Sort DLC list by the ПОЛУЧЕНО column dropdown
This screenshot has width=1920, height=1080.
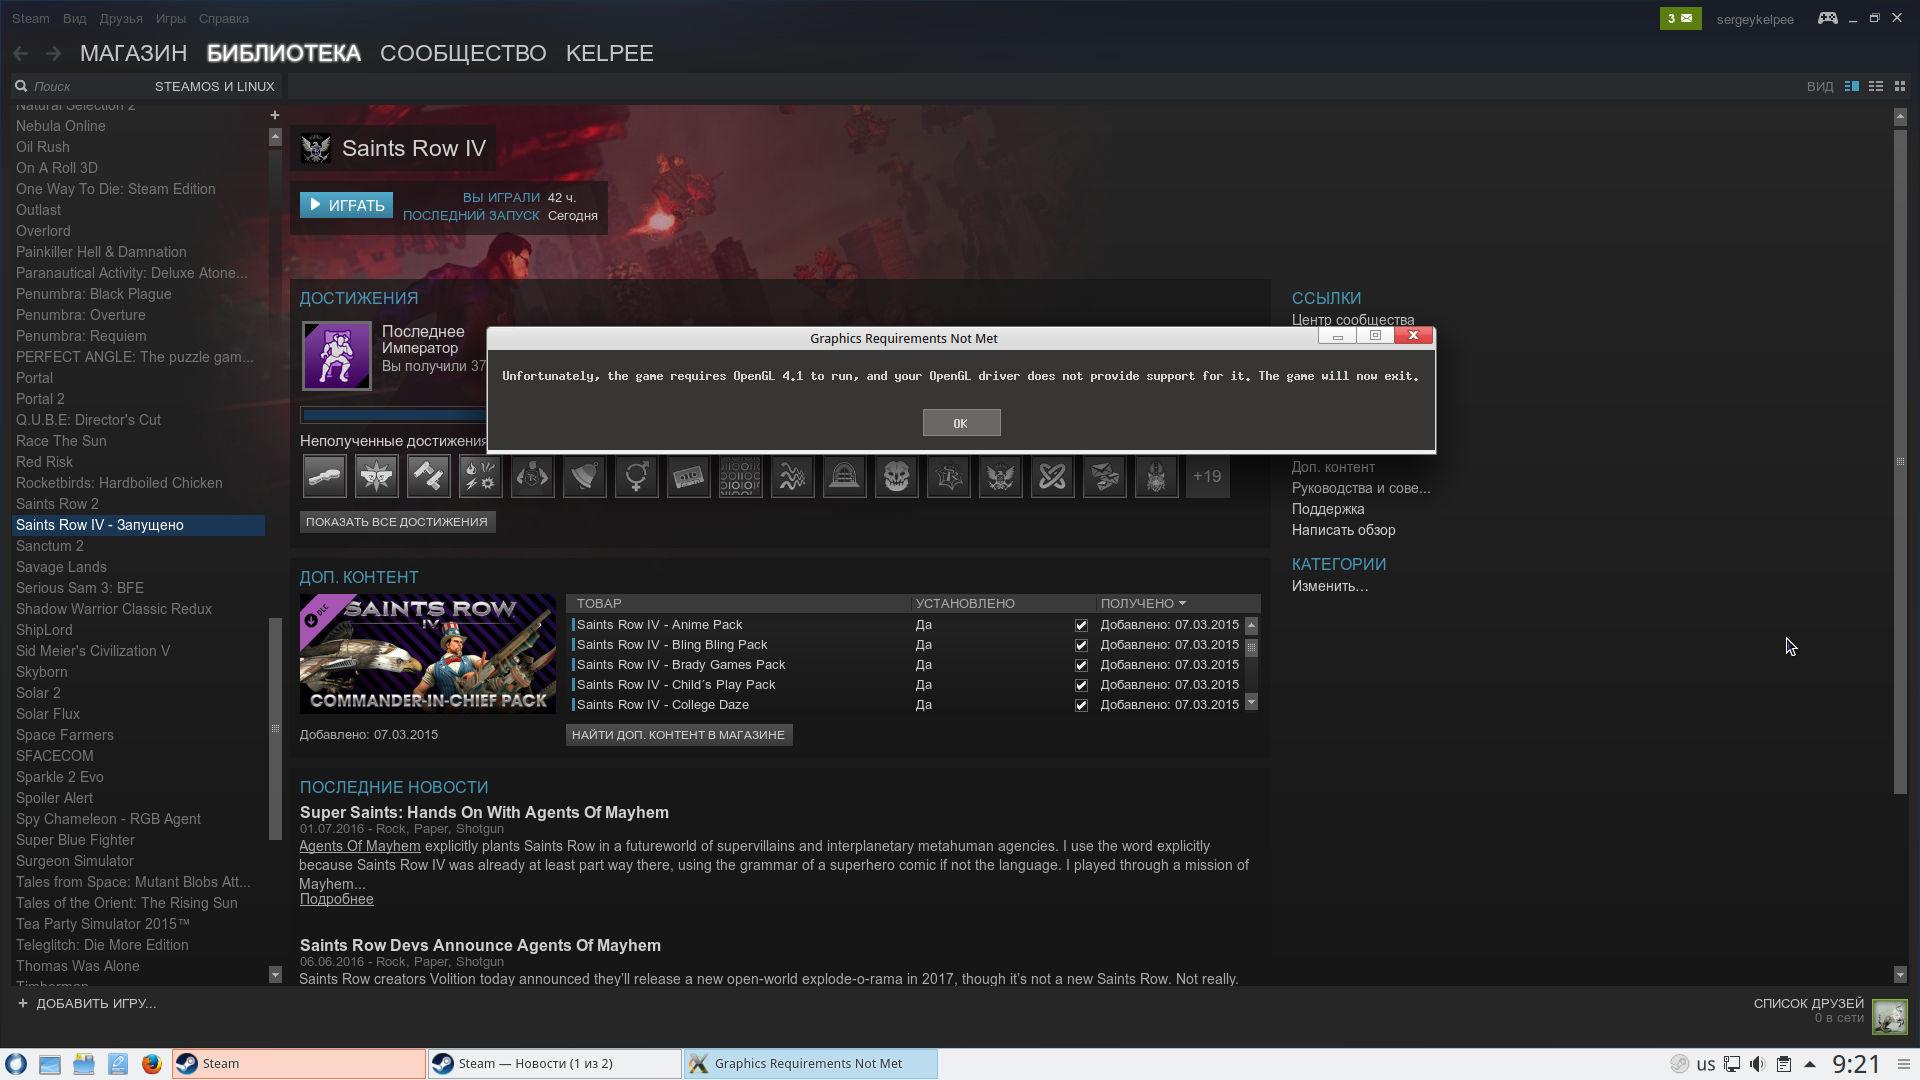coord(1143,603)
